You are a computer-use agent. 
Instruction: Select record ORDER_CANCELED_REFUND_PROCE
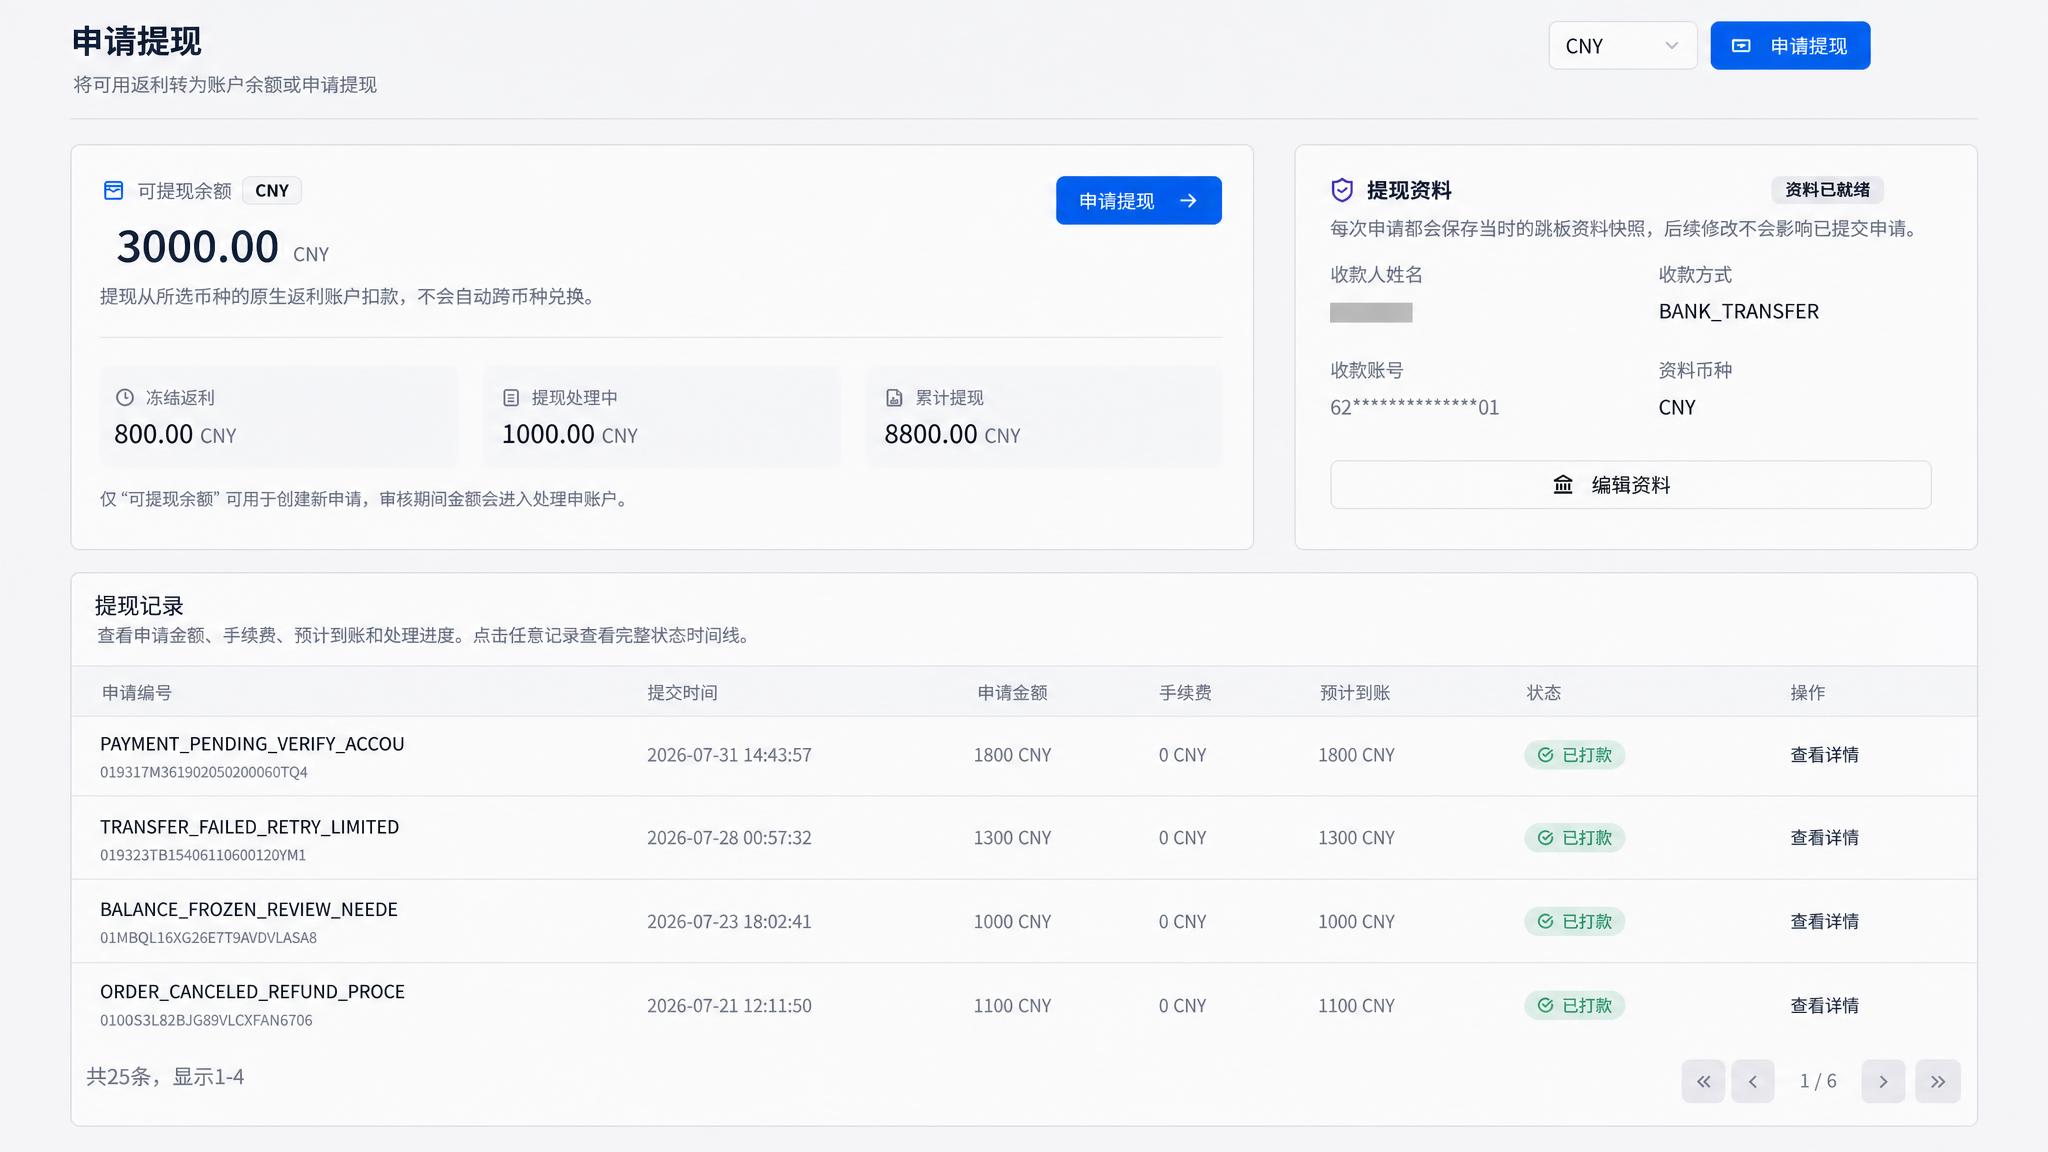(252, 992)
